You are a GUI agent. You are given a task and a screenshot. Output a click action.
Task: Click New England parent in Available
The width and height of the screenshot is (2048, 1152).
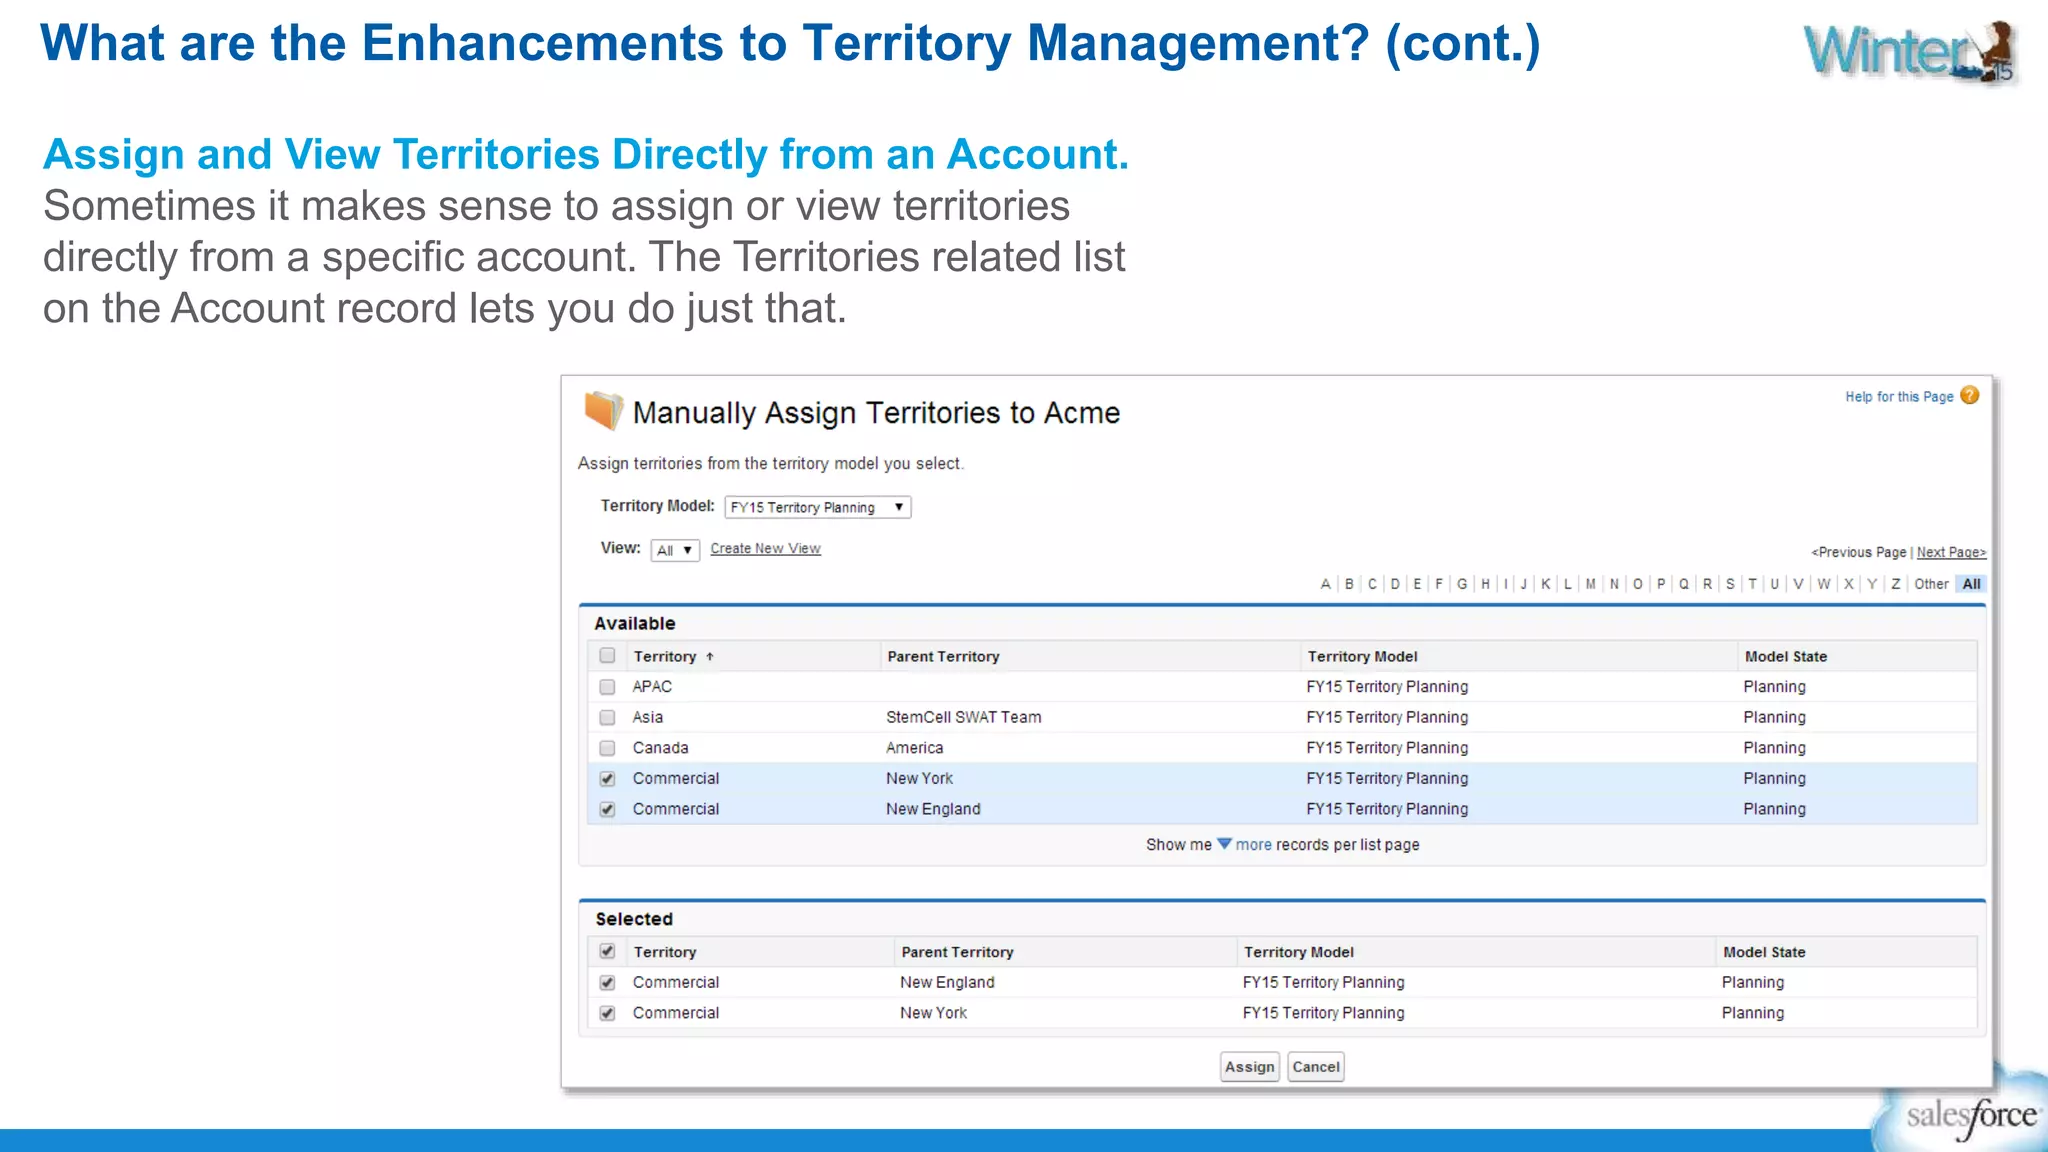[933, 809]
